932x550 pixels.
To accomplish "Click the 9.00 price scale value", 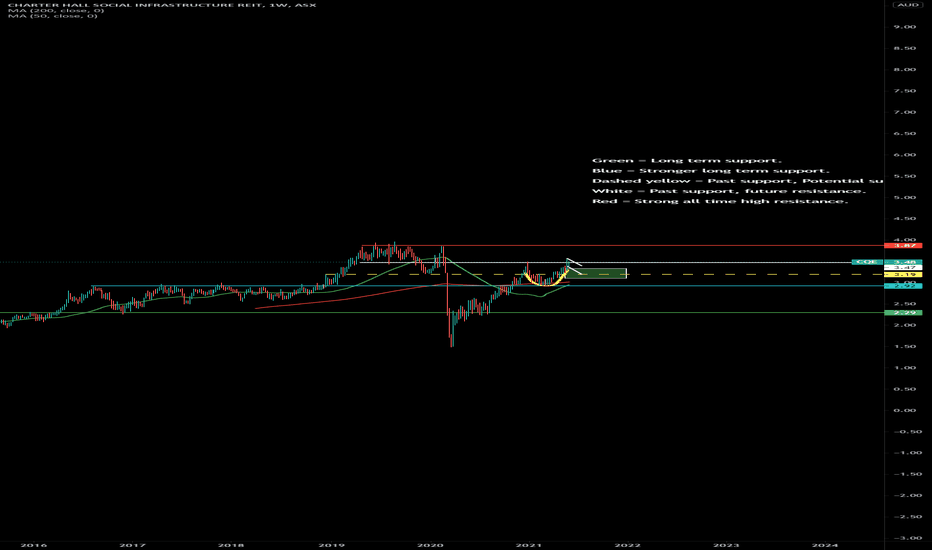I will coord(905,27).
